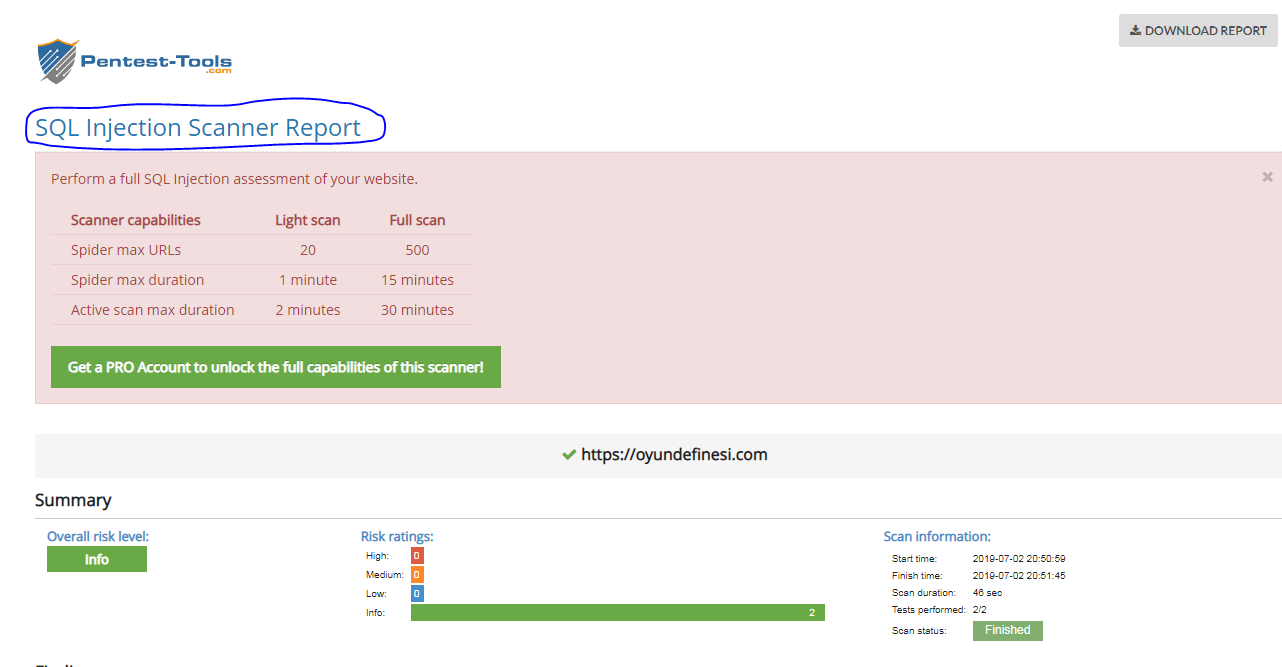Click the orange Medium risk count box

click(x=417, y=575)
